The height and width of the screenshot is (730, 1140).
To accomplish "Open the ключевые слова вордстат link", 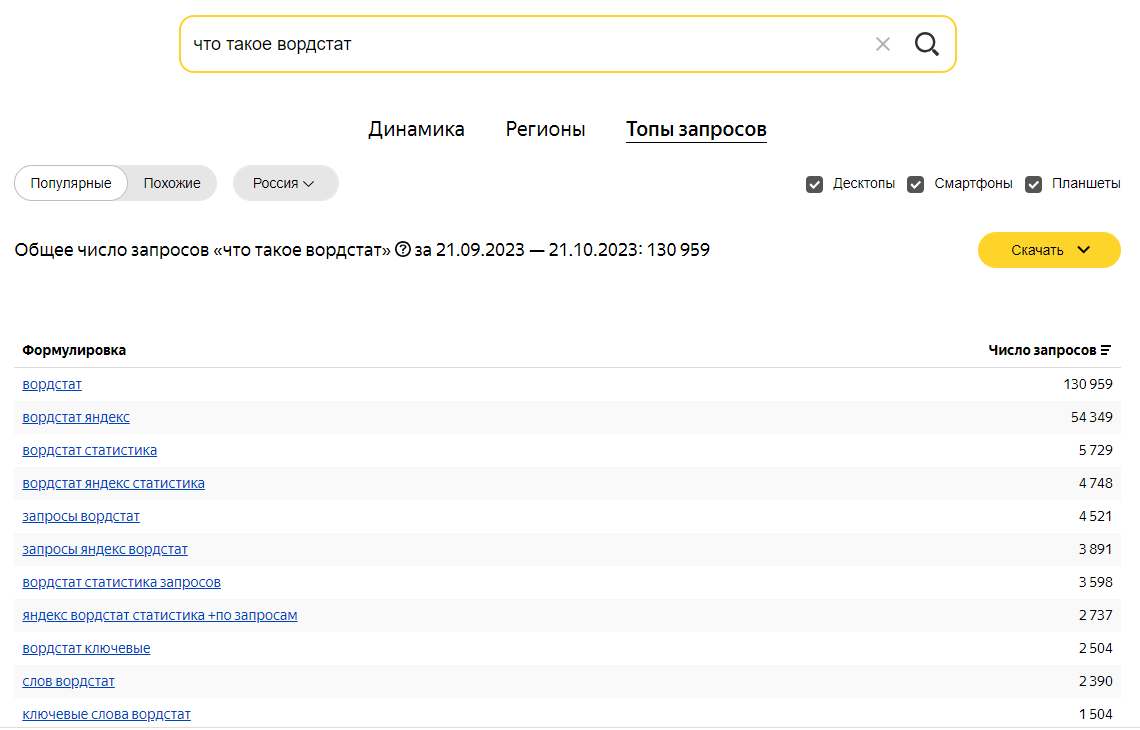I will pyautogui.click(x=106, y=715).
